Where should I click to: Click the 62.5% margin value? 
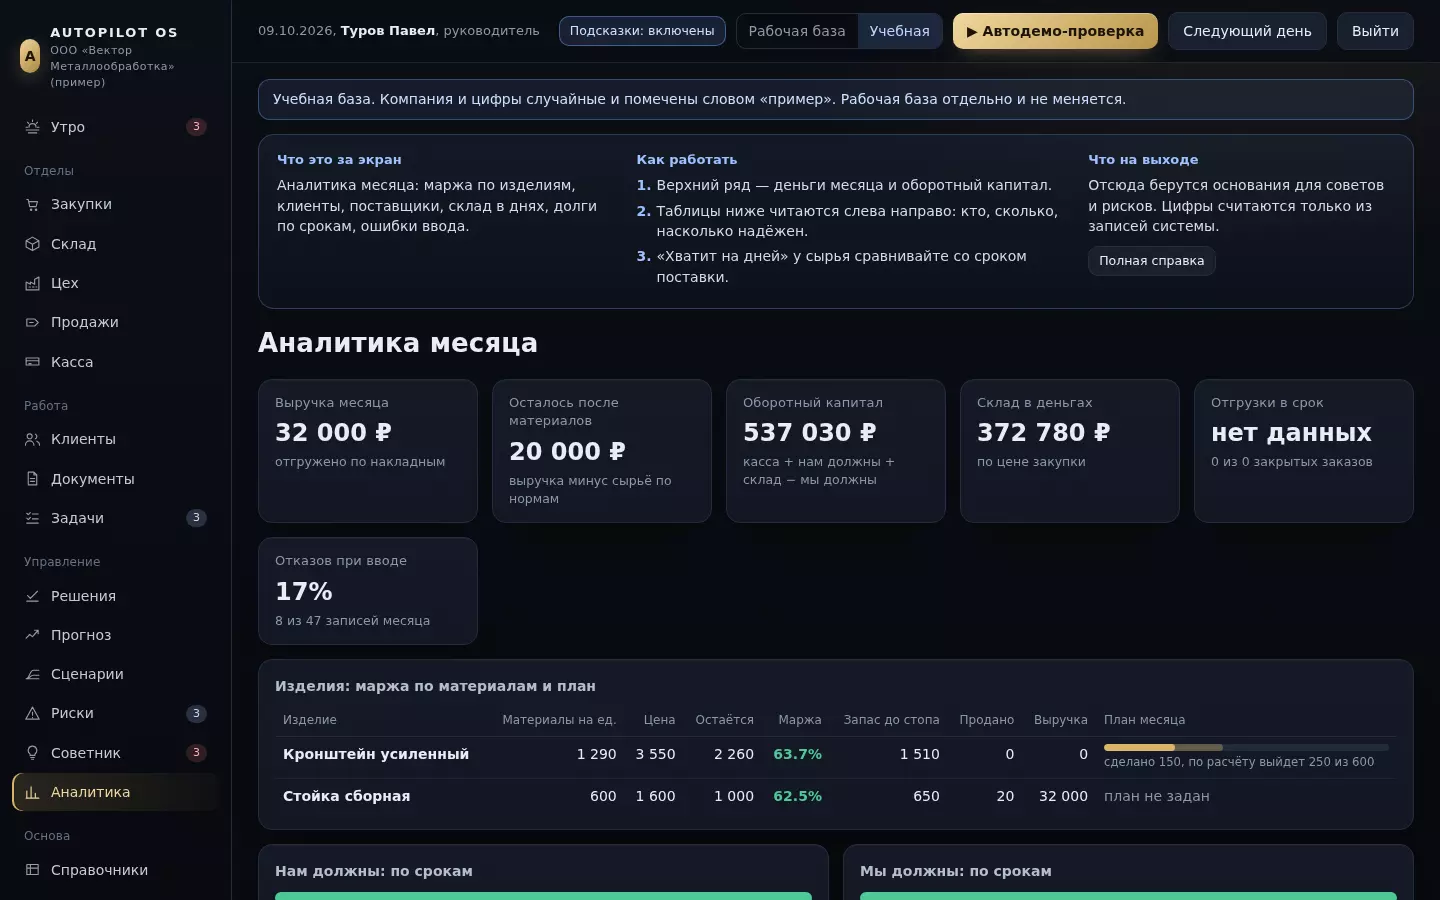pyautogui.click(x=797, y=796)
